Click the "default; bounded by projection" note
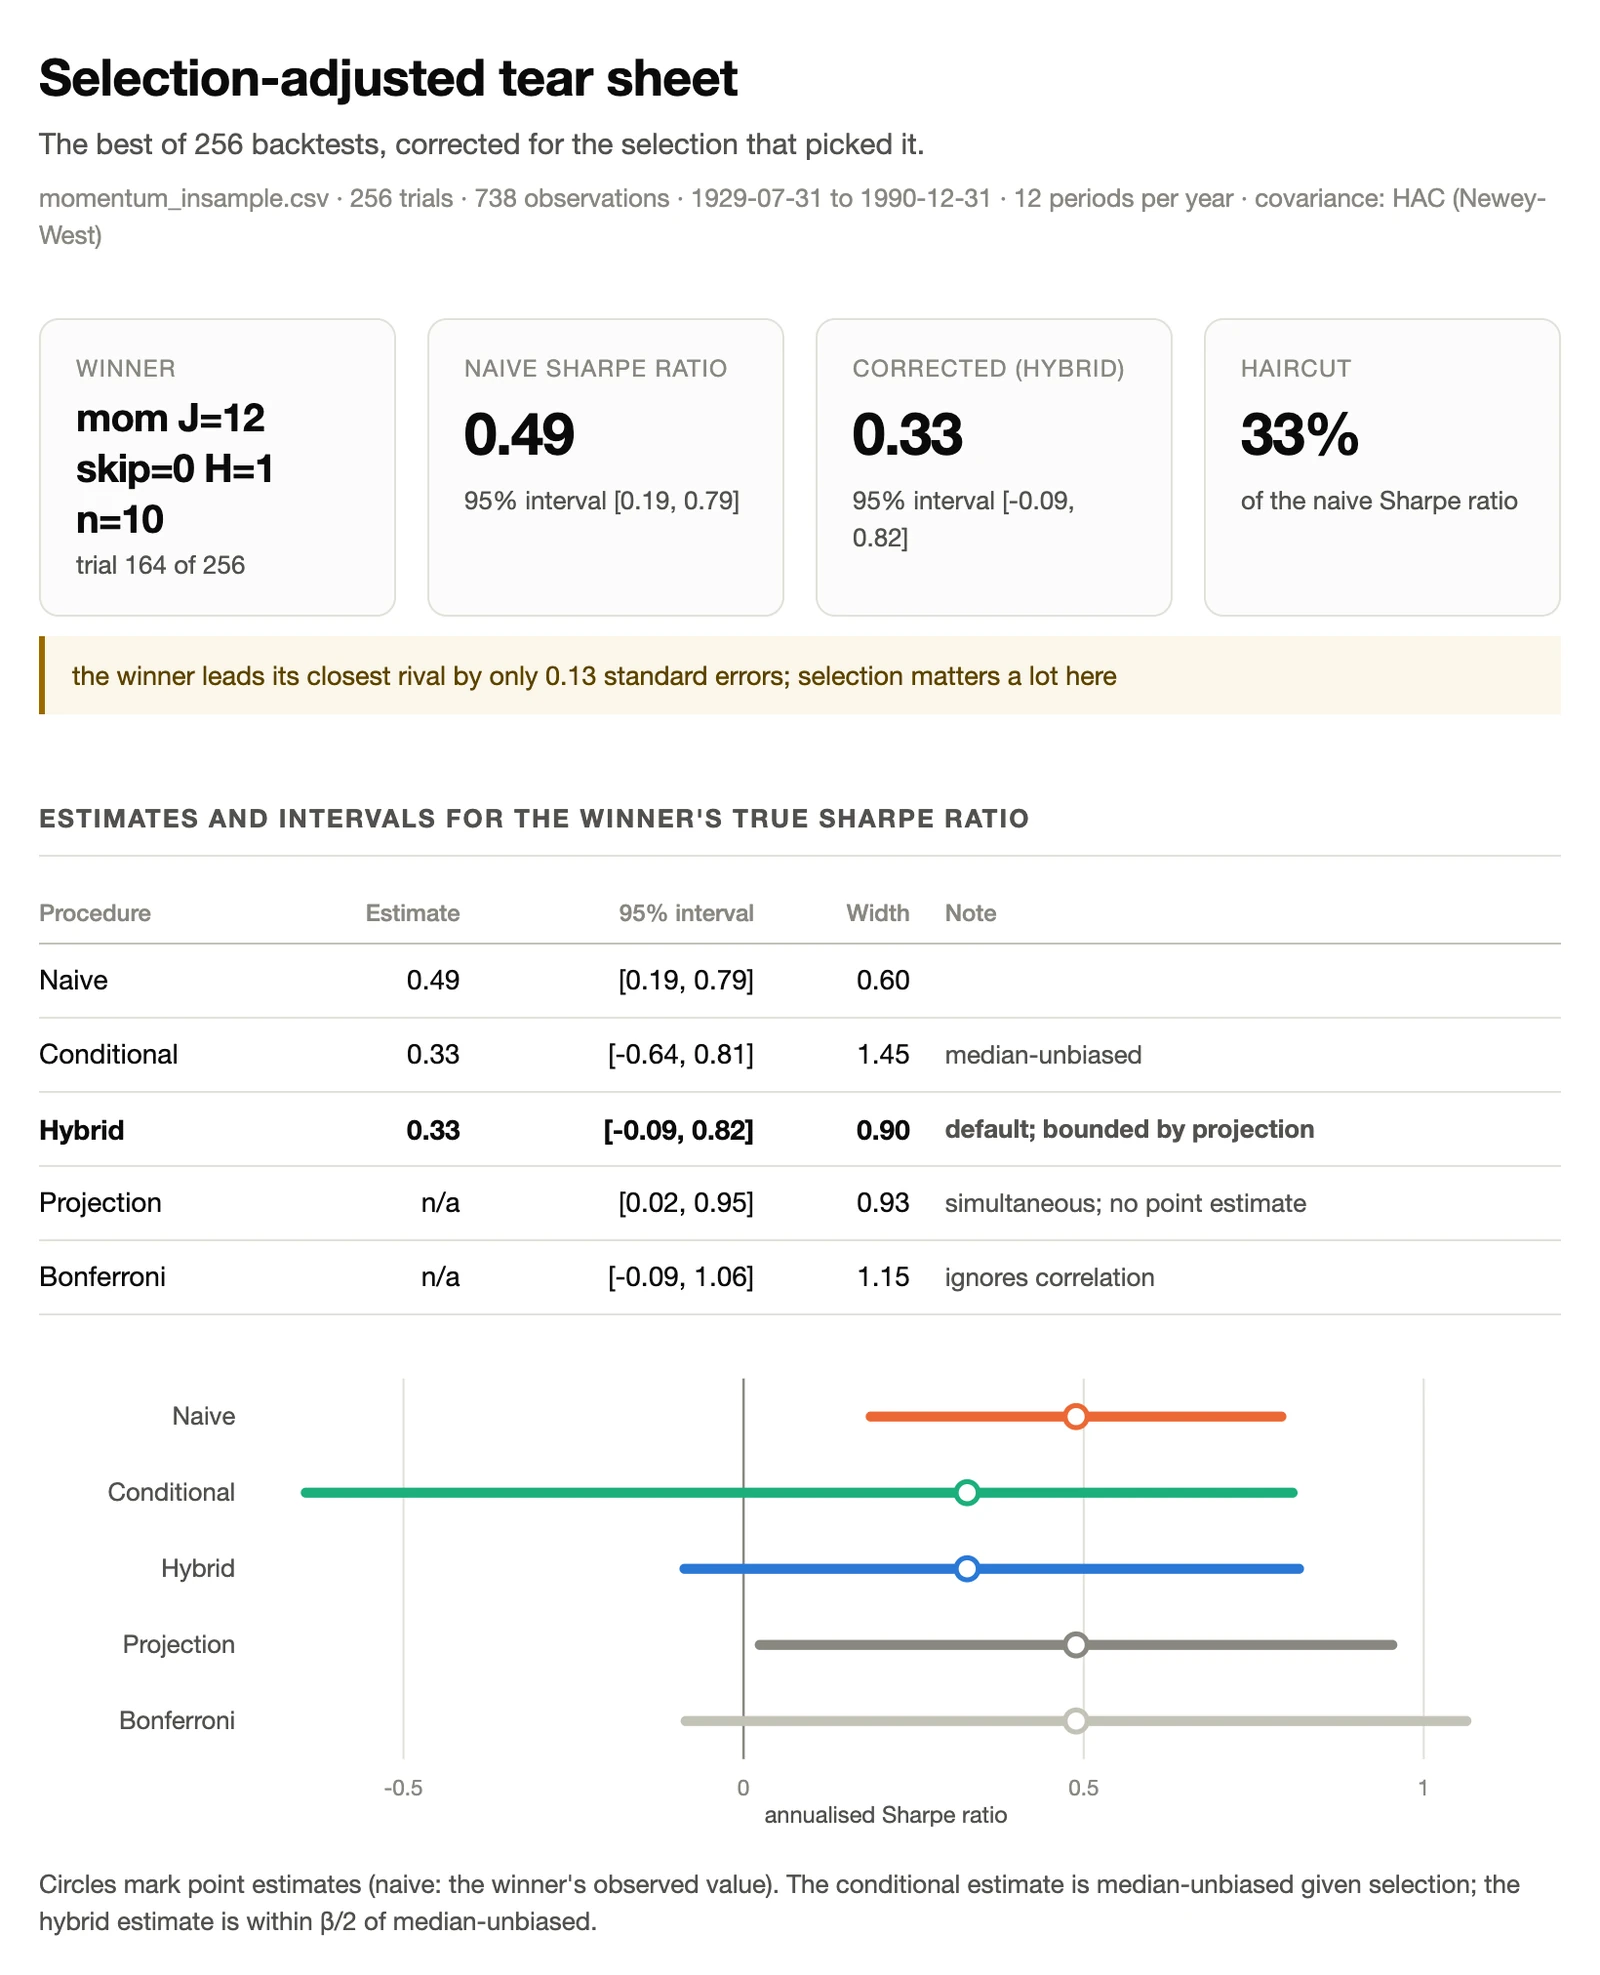 click(x=1129, y=1129)
